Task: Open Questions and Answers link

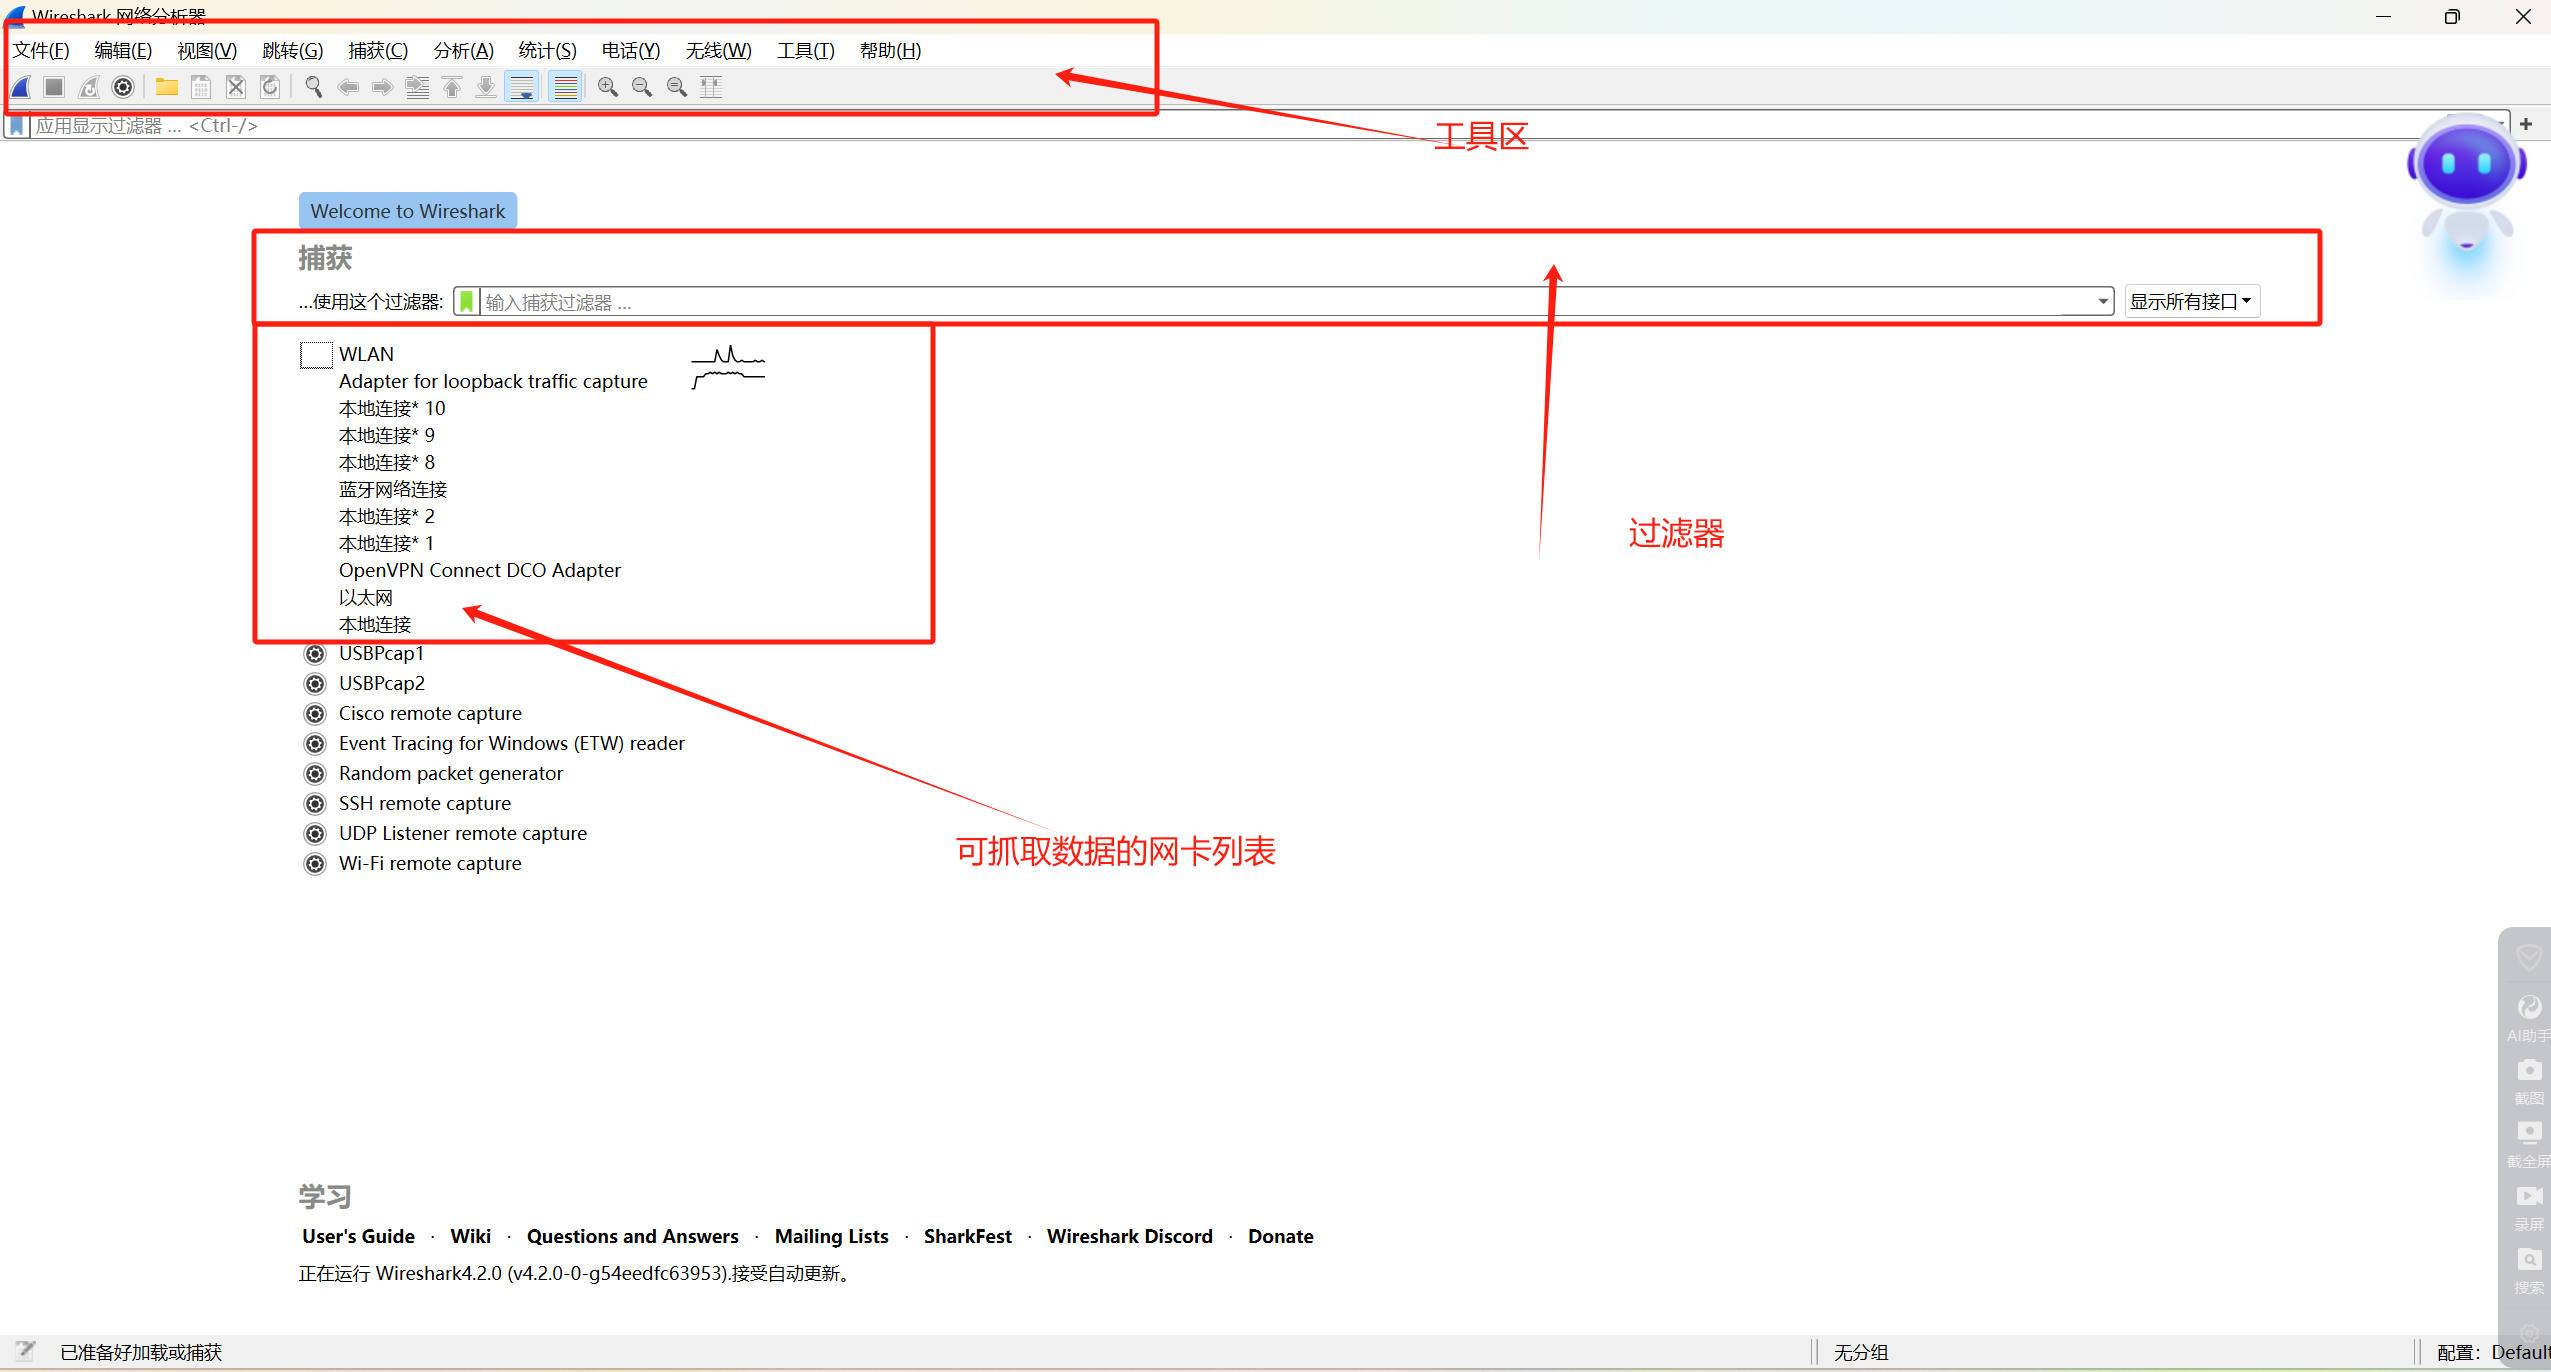Action: pyautogui.click(x=633, y=1236)
